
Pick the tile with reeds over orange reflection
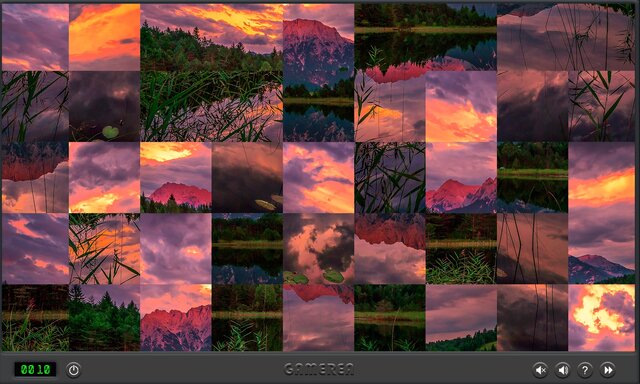pos(104,249)
